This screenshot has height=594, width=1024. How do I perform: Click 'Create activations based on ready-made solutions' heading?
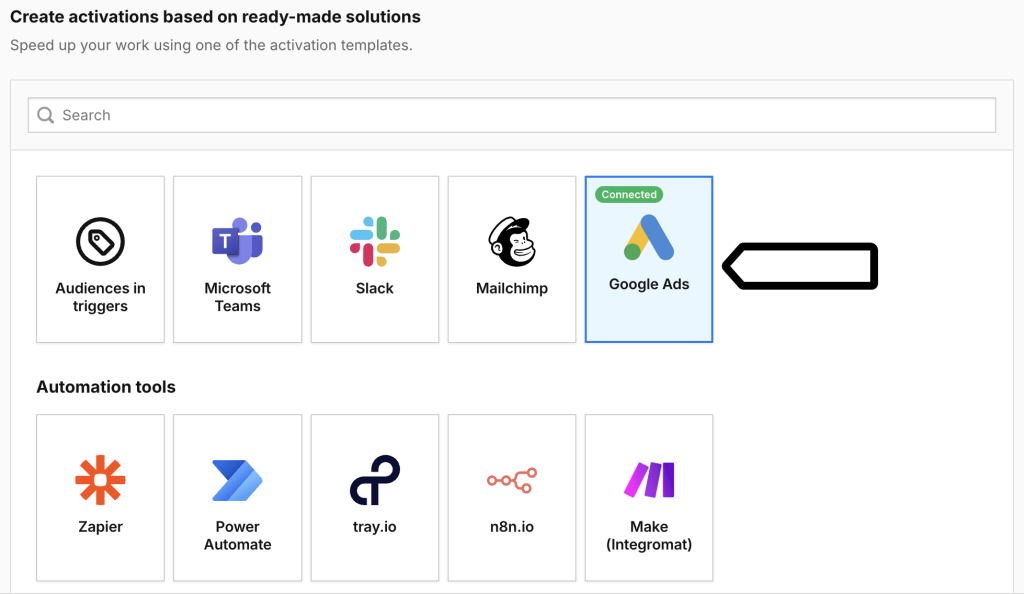click(x=216, y=17)
